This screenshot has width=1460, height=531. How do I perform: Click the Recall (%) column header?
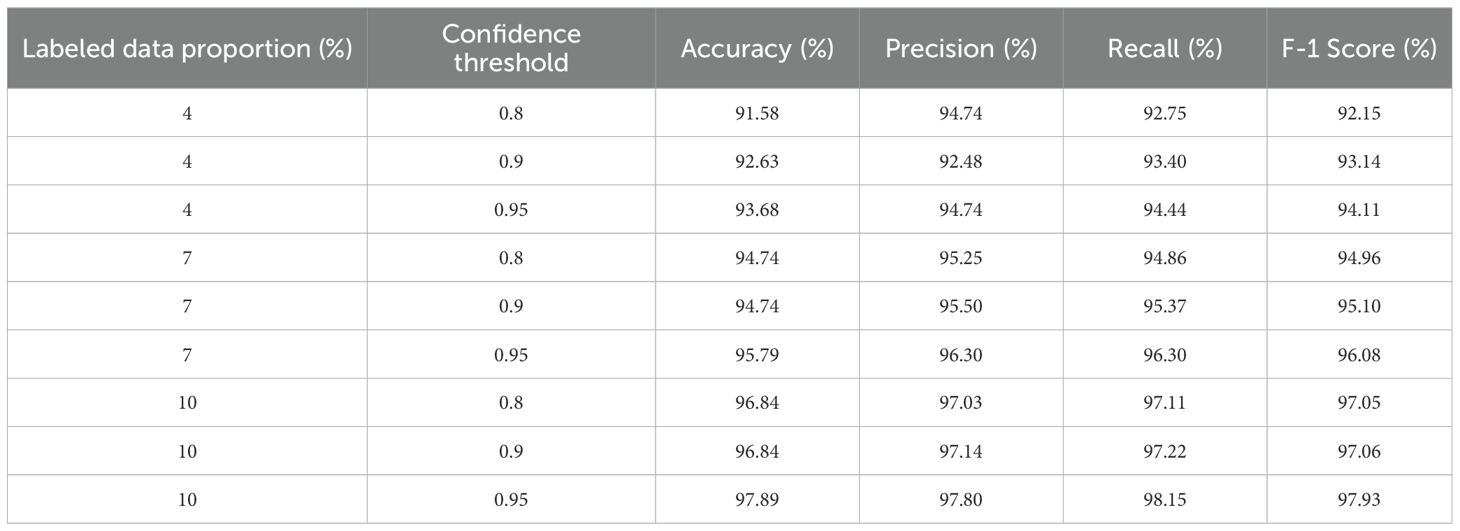click(1164, 49)
